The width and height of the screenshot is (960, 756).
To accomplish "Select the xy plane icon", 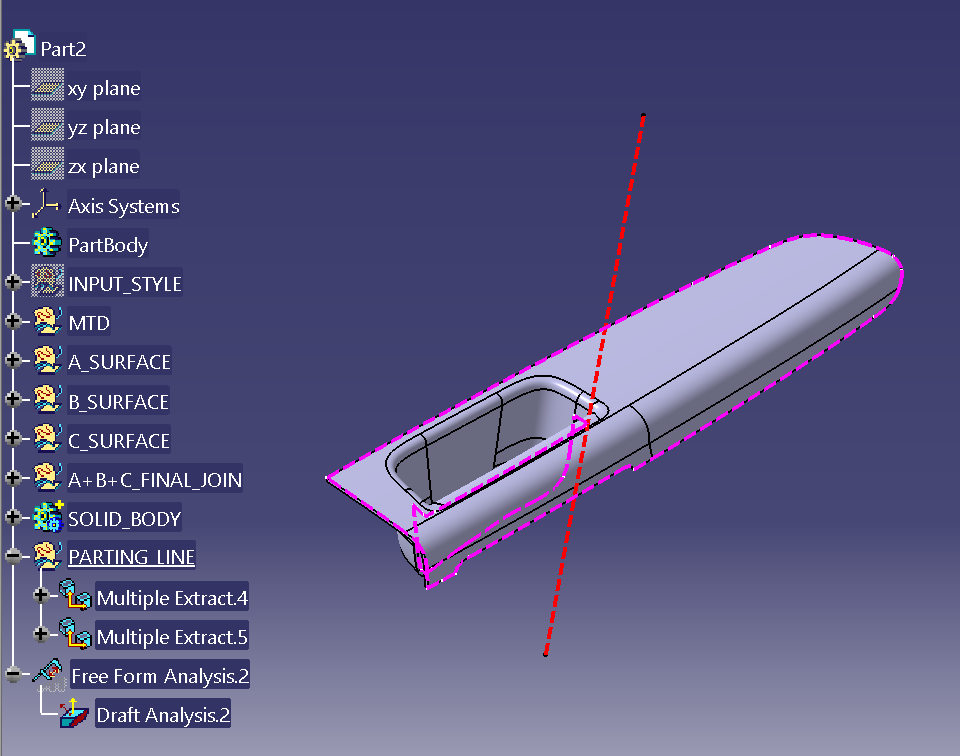I will tap(47, 84).
